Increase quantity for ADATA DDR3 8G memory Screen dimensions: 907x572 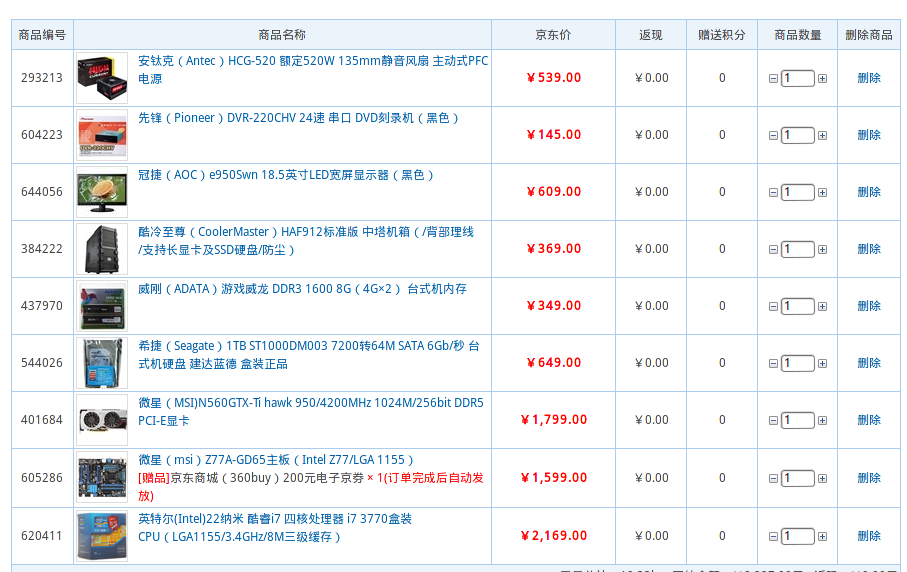tap(823, 307)
